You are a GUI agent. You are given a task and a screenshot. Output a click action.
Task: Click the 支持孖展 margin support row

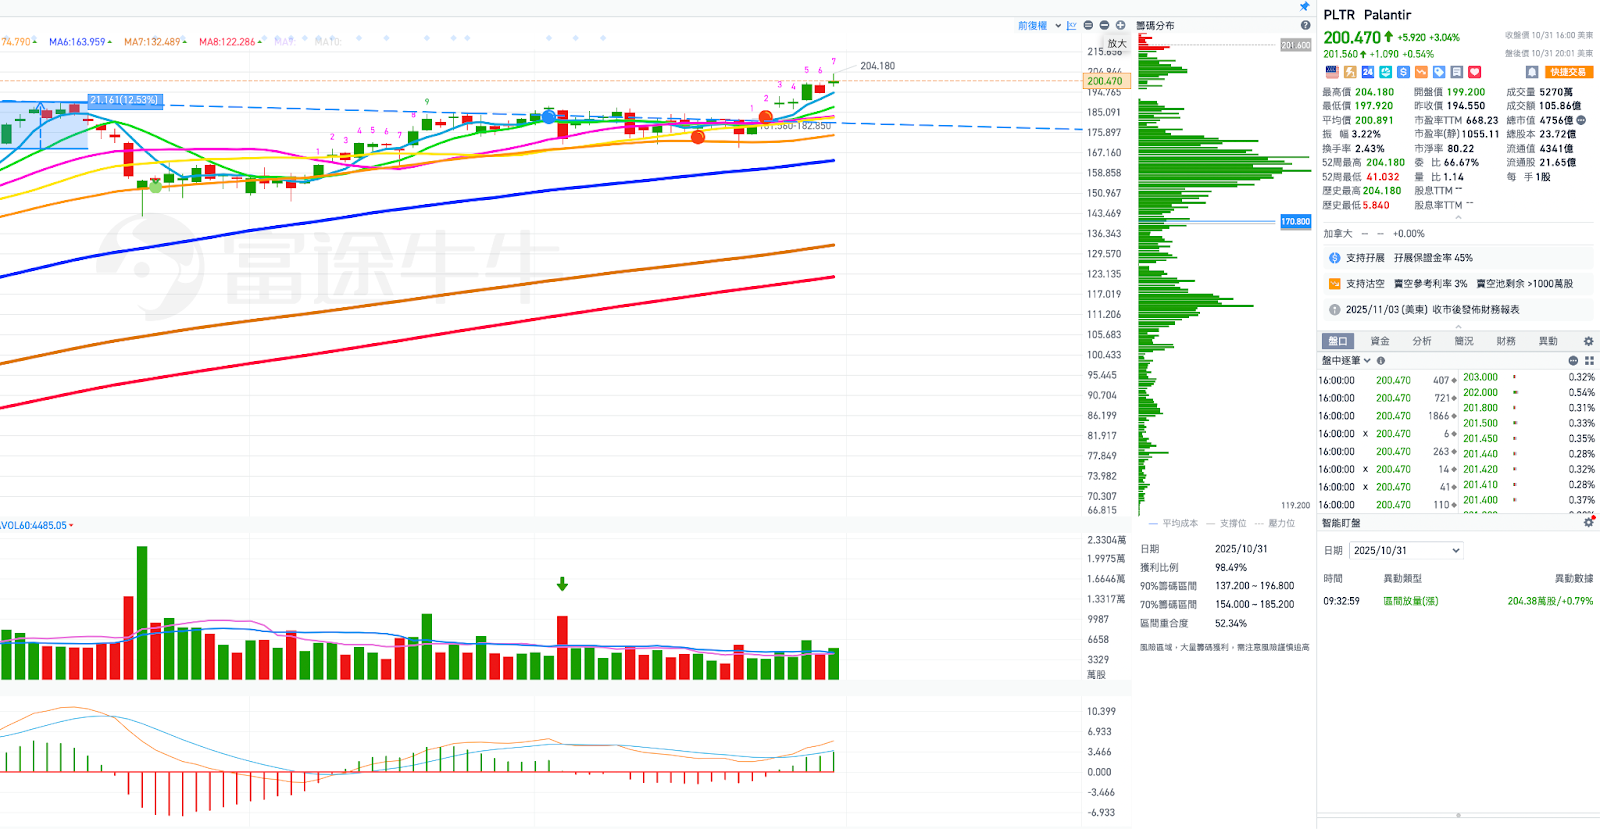tap(1458, 258)
